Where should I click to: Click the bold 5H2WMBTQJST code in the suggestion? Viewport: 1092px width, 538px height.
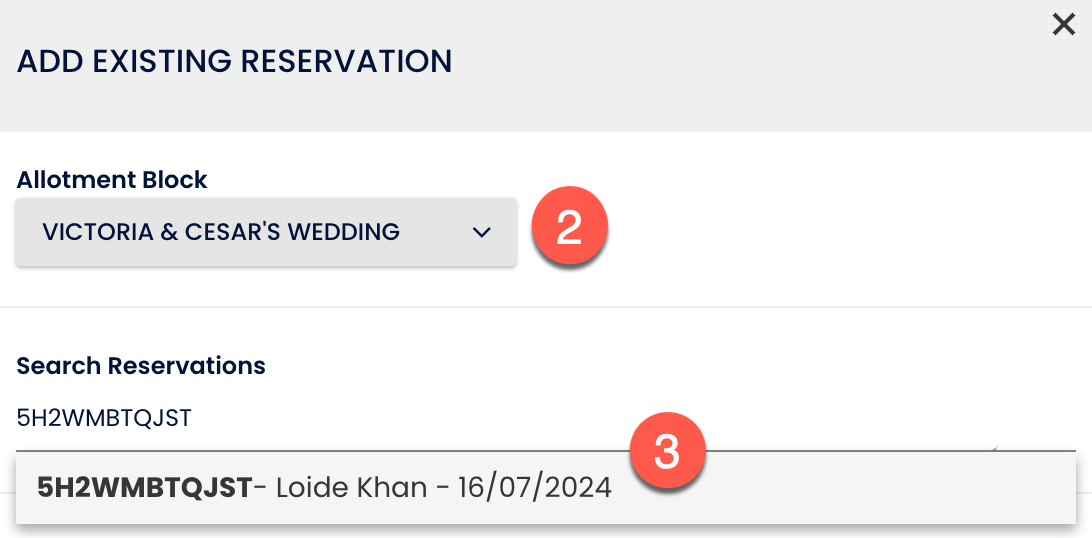[144, 488]
